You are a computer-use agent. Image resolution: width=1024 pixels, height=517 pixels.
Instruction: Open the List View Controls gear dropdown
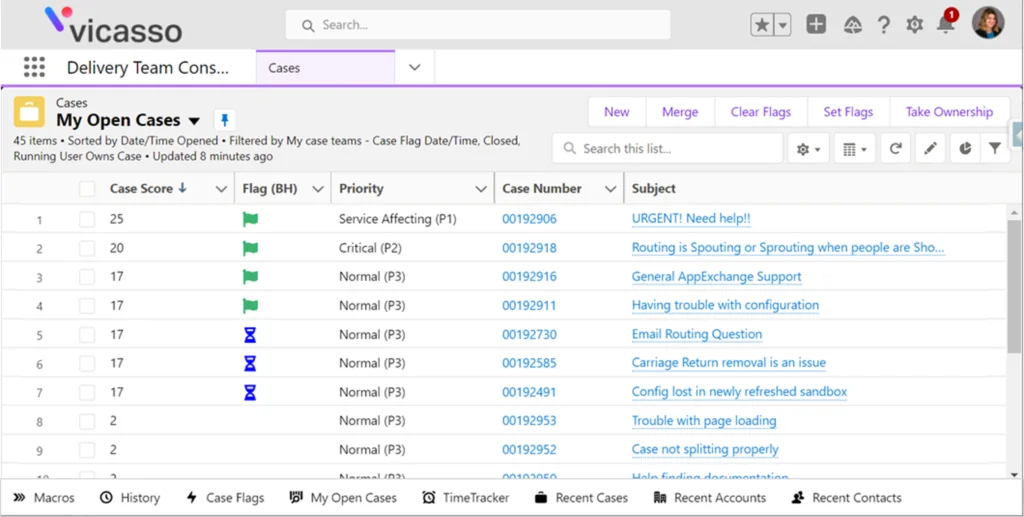pyautogui.click(x=809, y=149)
